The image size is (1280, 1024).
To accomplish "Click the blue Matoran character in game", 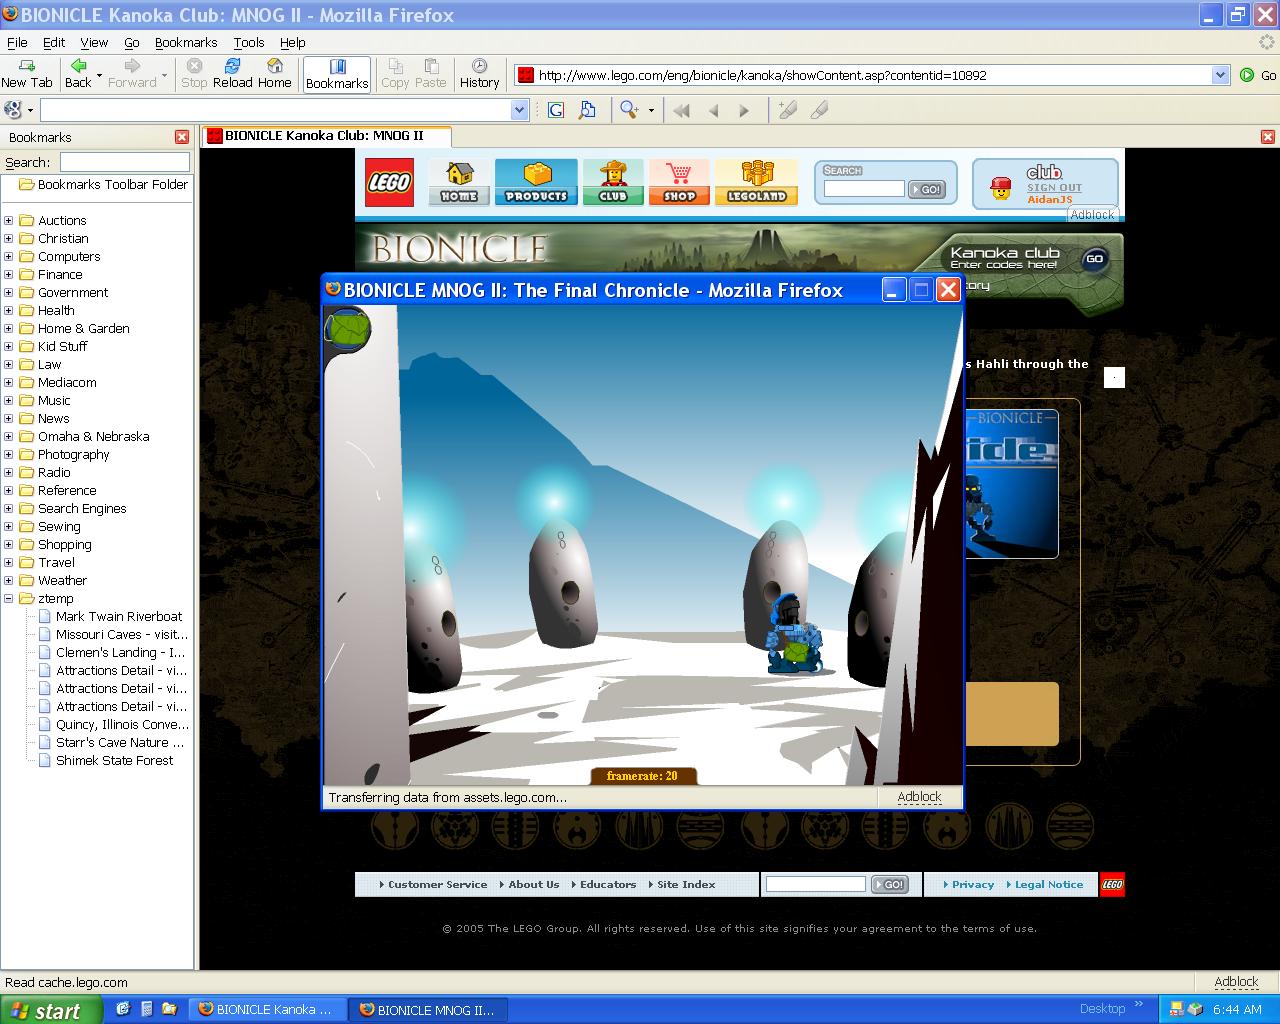I will [x=793, y=633].
